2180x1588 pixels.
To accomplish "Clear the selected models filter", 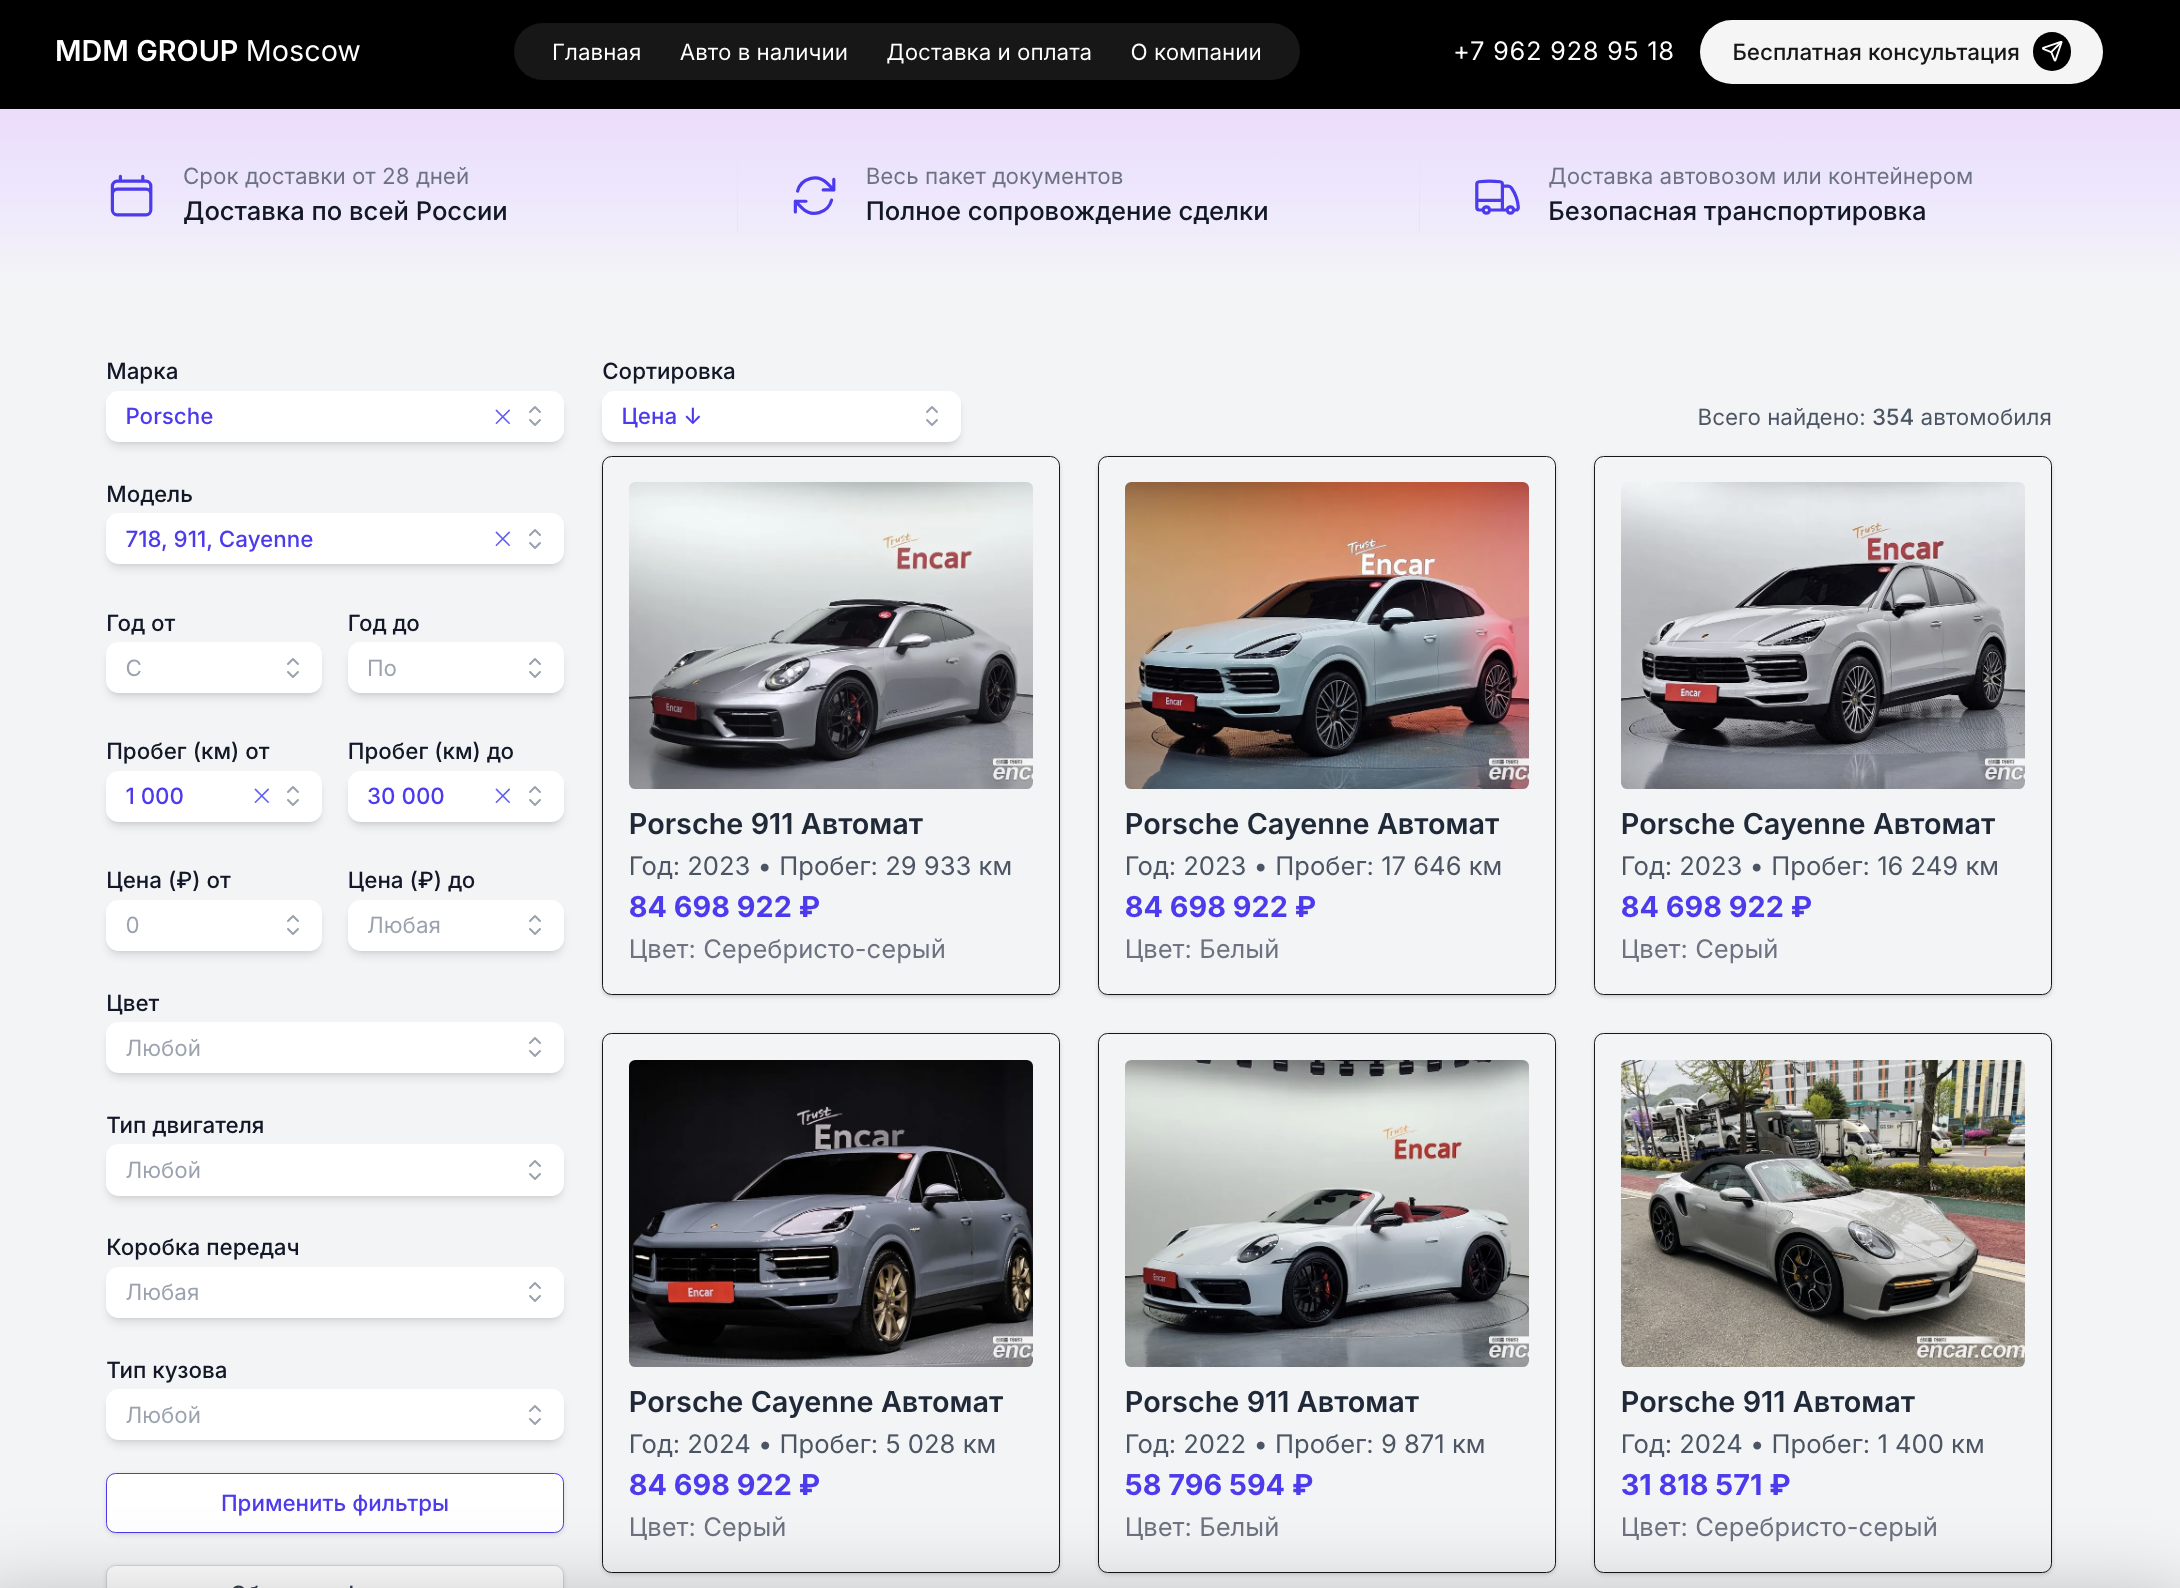I will [502, 539].
